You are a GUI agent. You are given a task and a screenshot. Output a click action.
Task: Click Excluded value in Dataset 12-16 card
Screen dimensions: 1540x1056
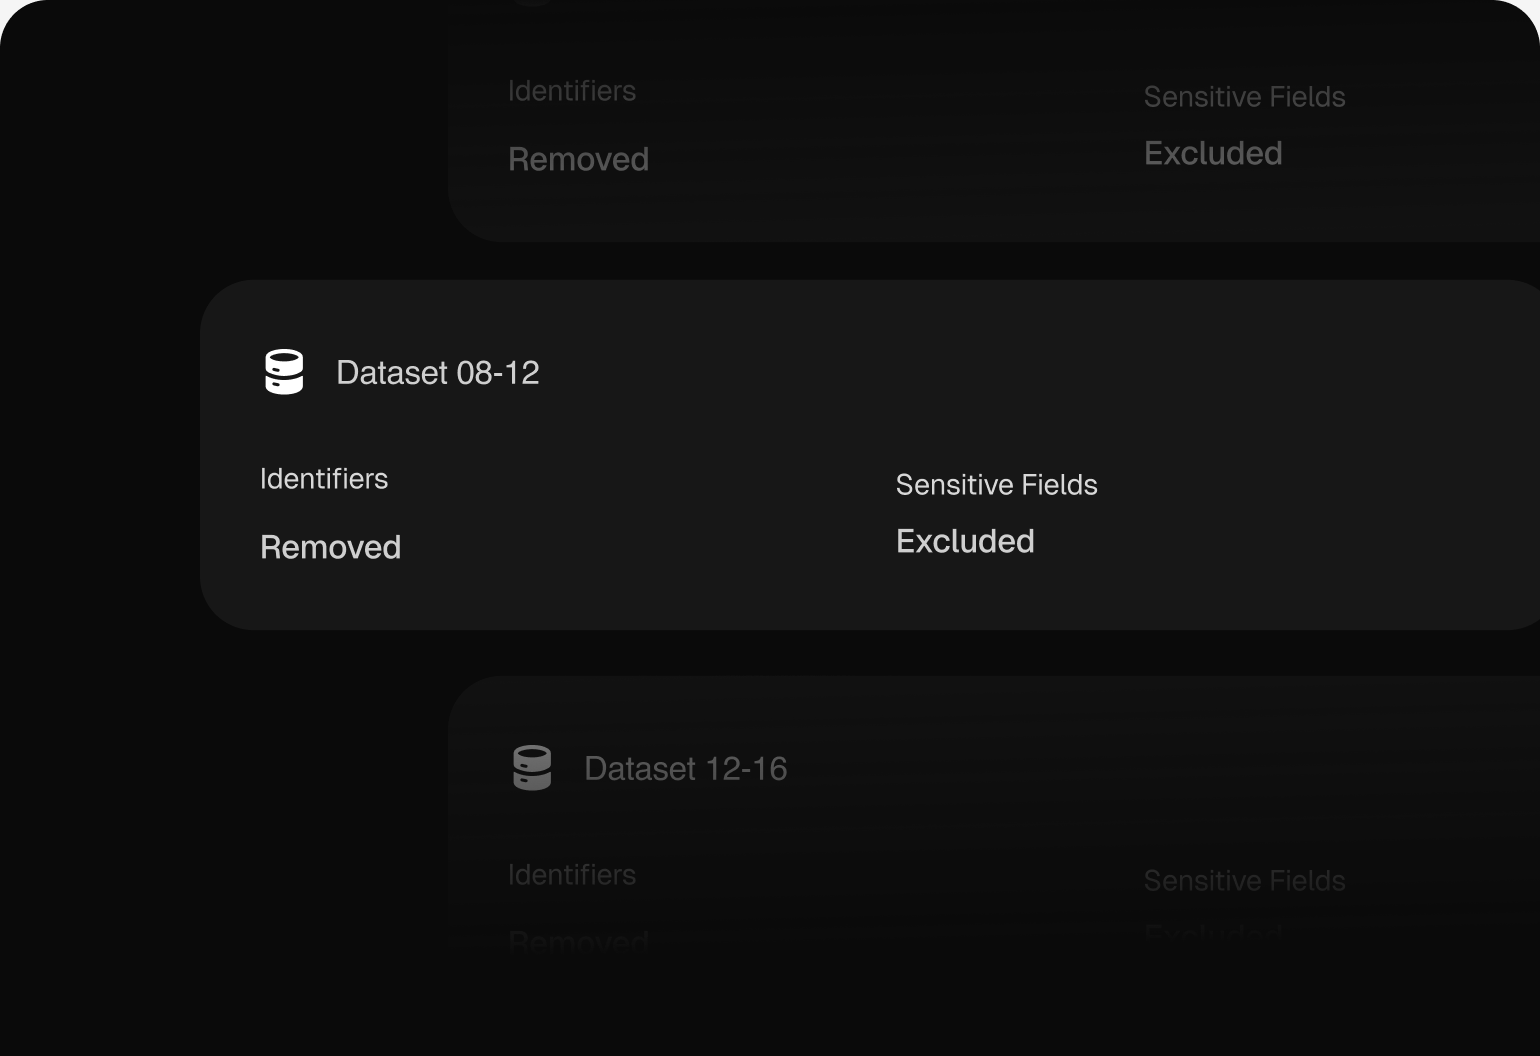point(1214,935)
